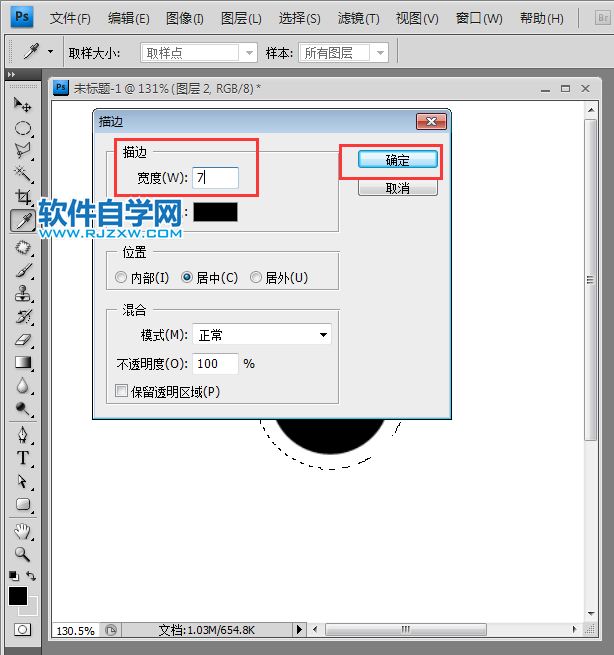Cancel stroke dialog with 取消 button
The width and height of the screenshot is (614, 655).
(x=398, y=188)
